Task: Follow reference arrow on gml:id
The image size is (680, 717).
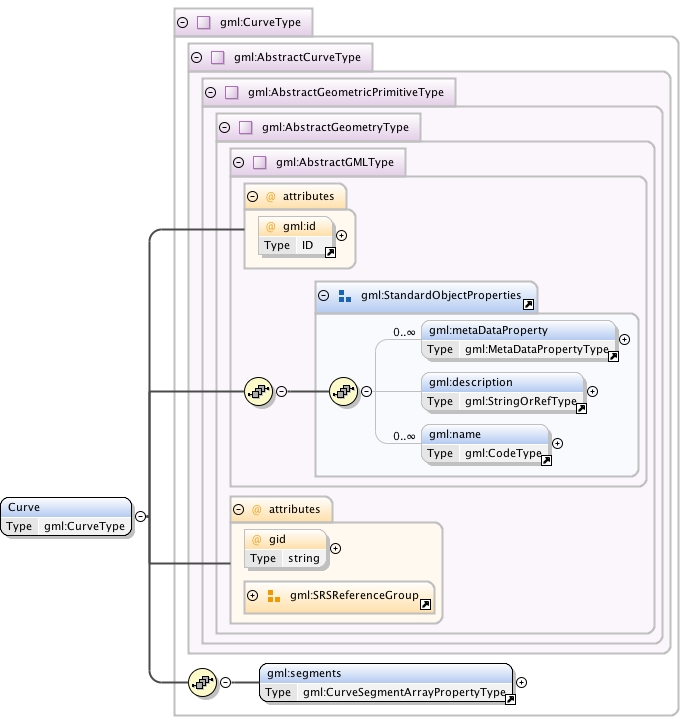Action: 330,252
